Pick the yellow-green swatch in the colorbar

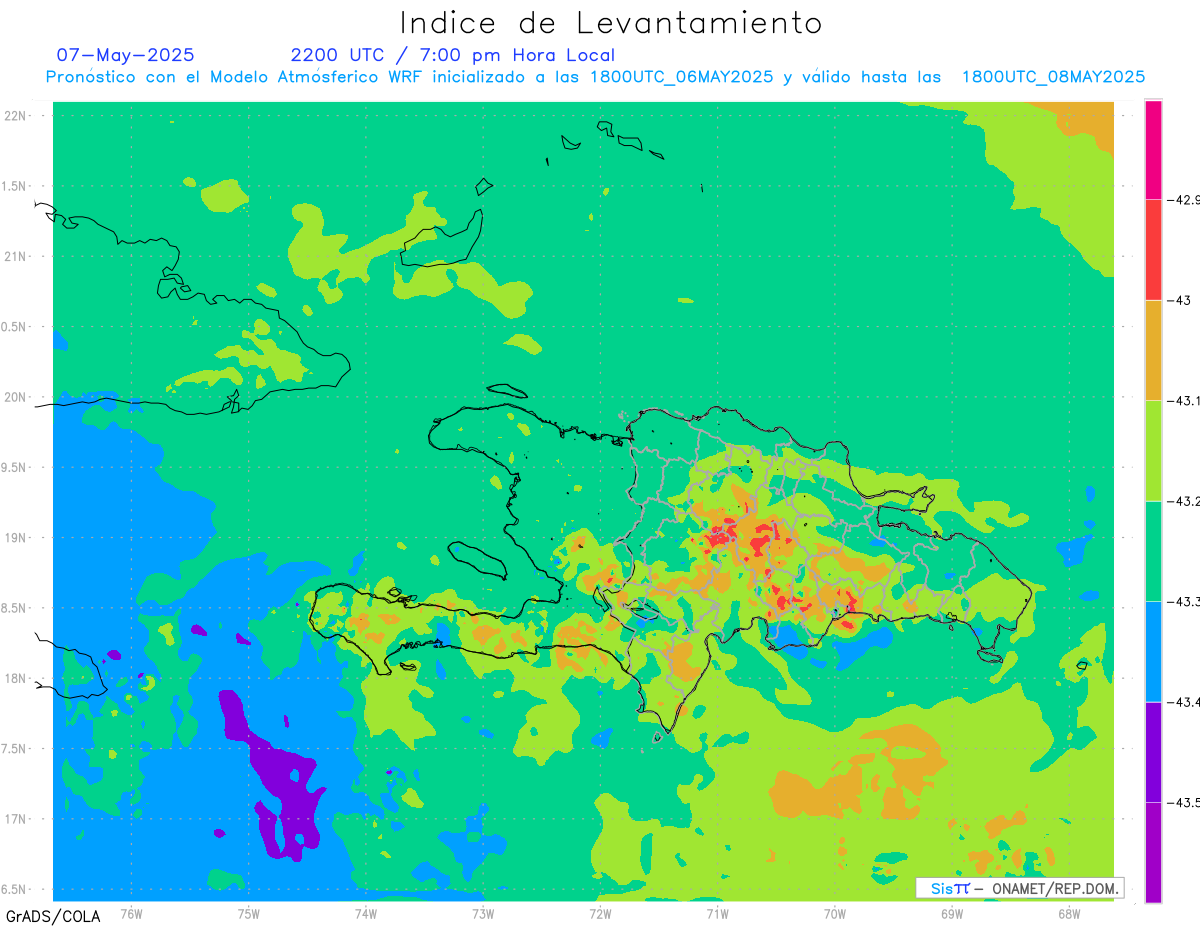[1153, 450]
